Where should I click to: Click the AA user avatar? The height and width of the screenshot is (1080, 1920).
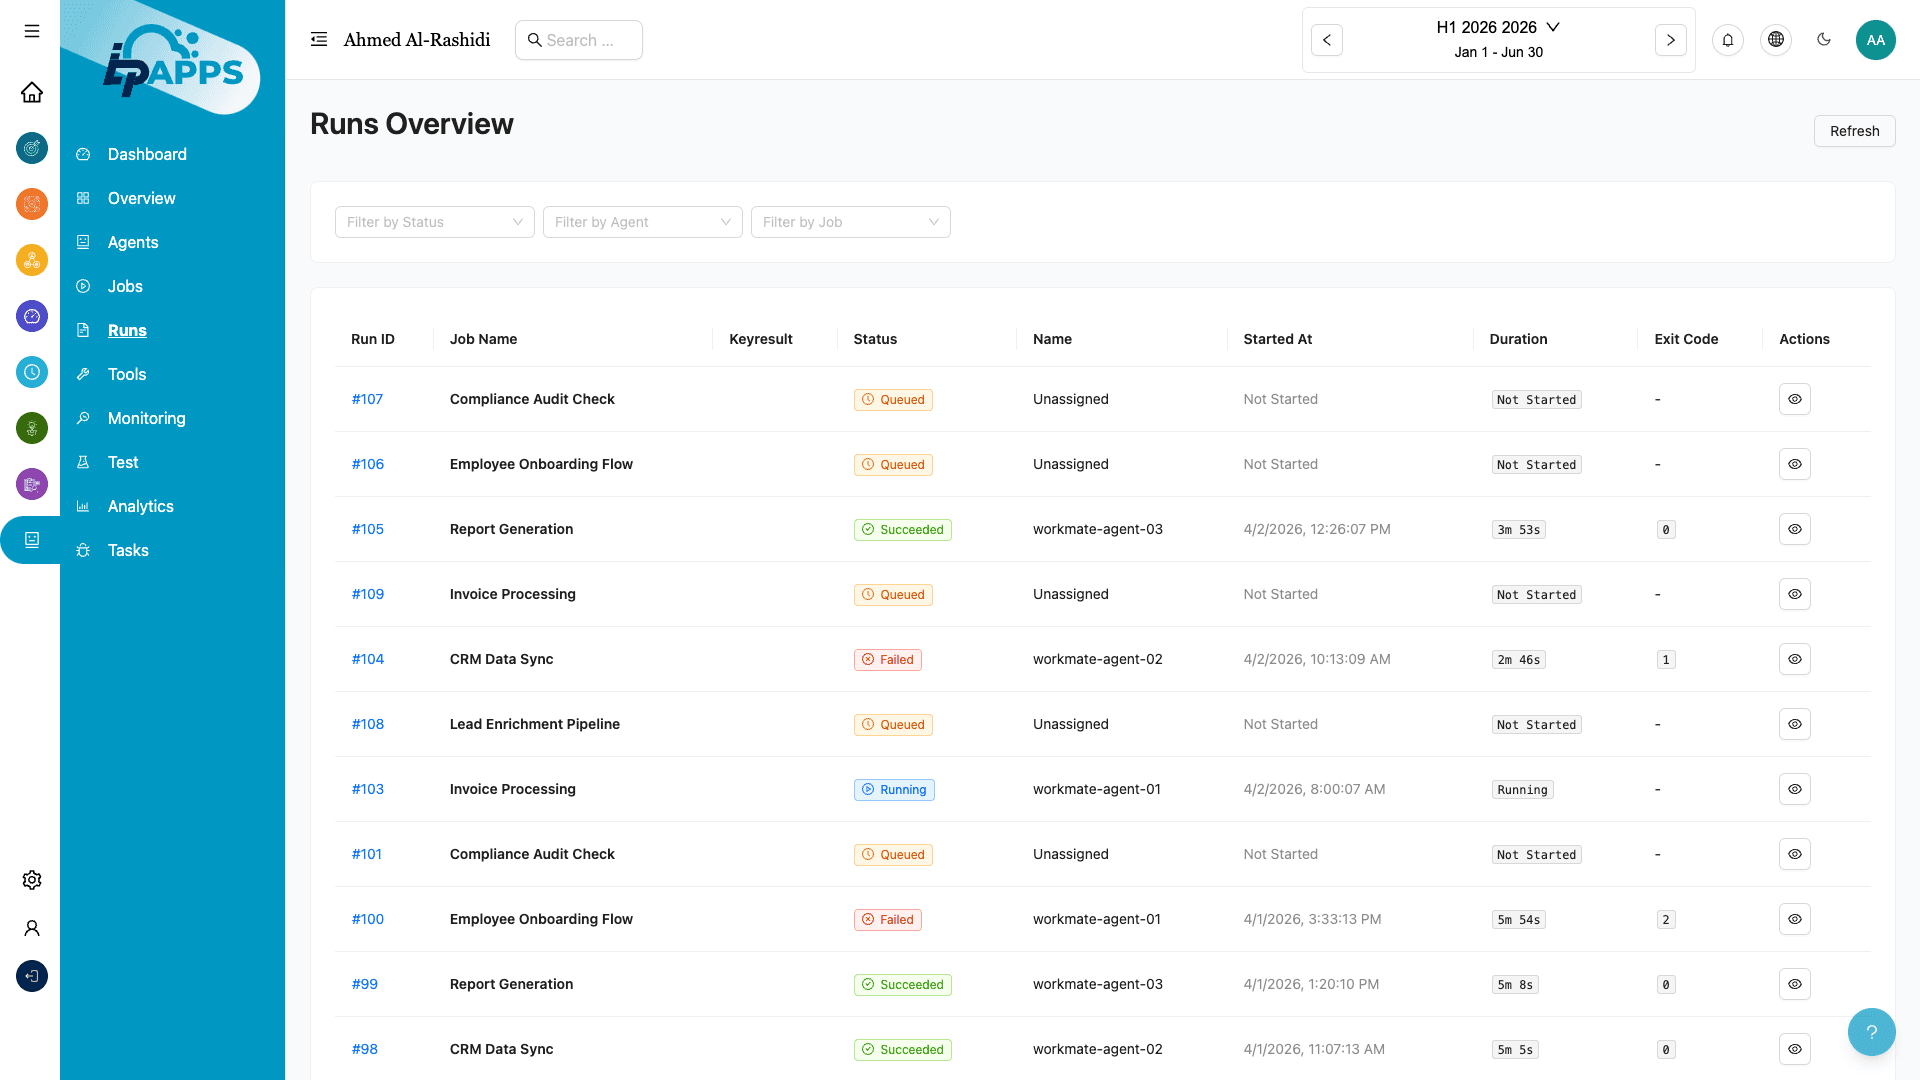click(x=1876, y=40)
